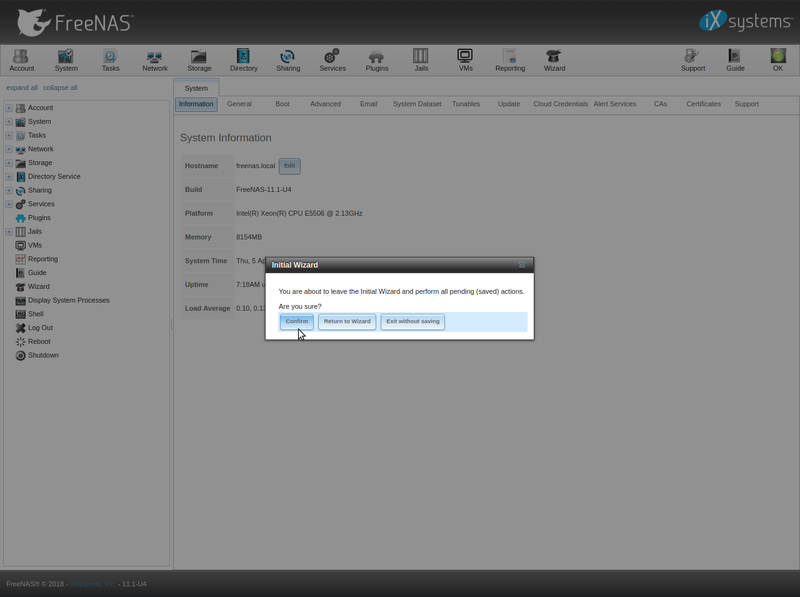Confirm leaving the Initial Wizard

click(296, 321)
